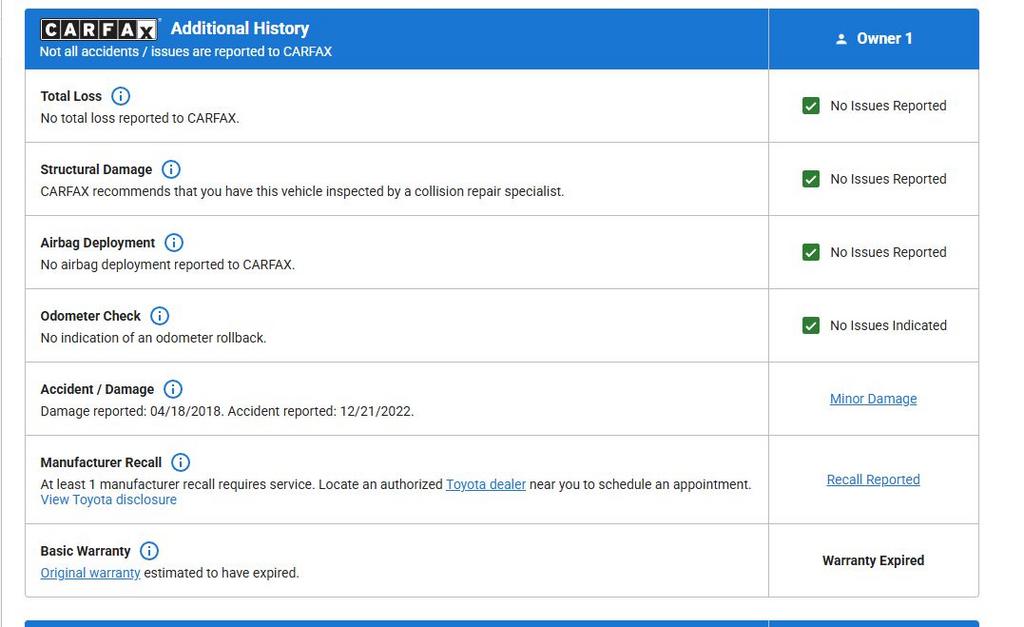The image size is (1024, 627).
Task: Click the Odometer Check green checkbox
Action: pyautogui.click(x=811, y=325)
